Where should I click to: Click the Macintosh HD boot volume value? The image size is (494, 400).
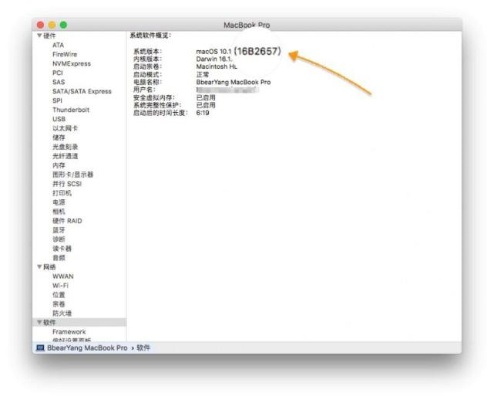(217, 67)
